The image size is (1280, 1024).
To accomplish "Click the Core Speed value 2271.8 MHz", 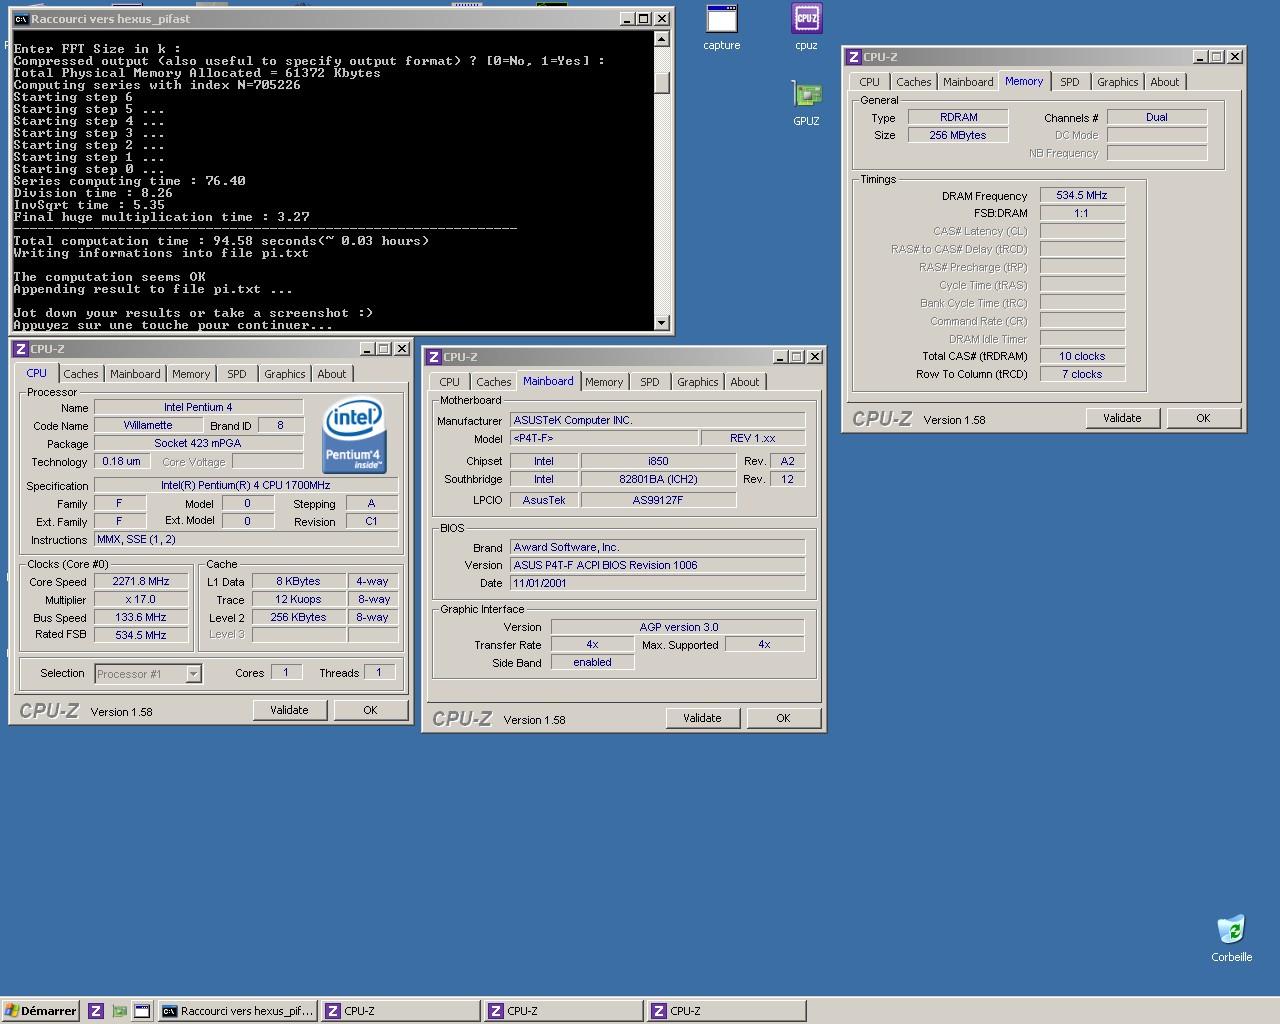I will point(141,581).
